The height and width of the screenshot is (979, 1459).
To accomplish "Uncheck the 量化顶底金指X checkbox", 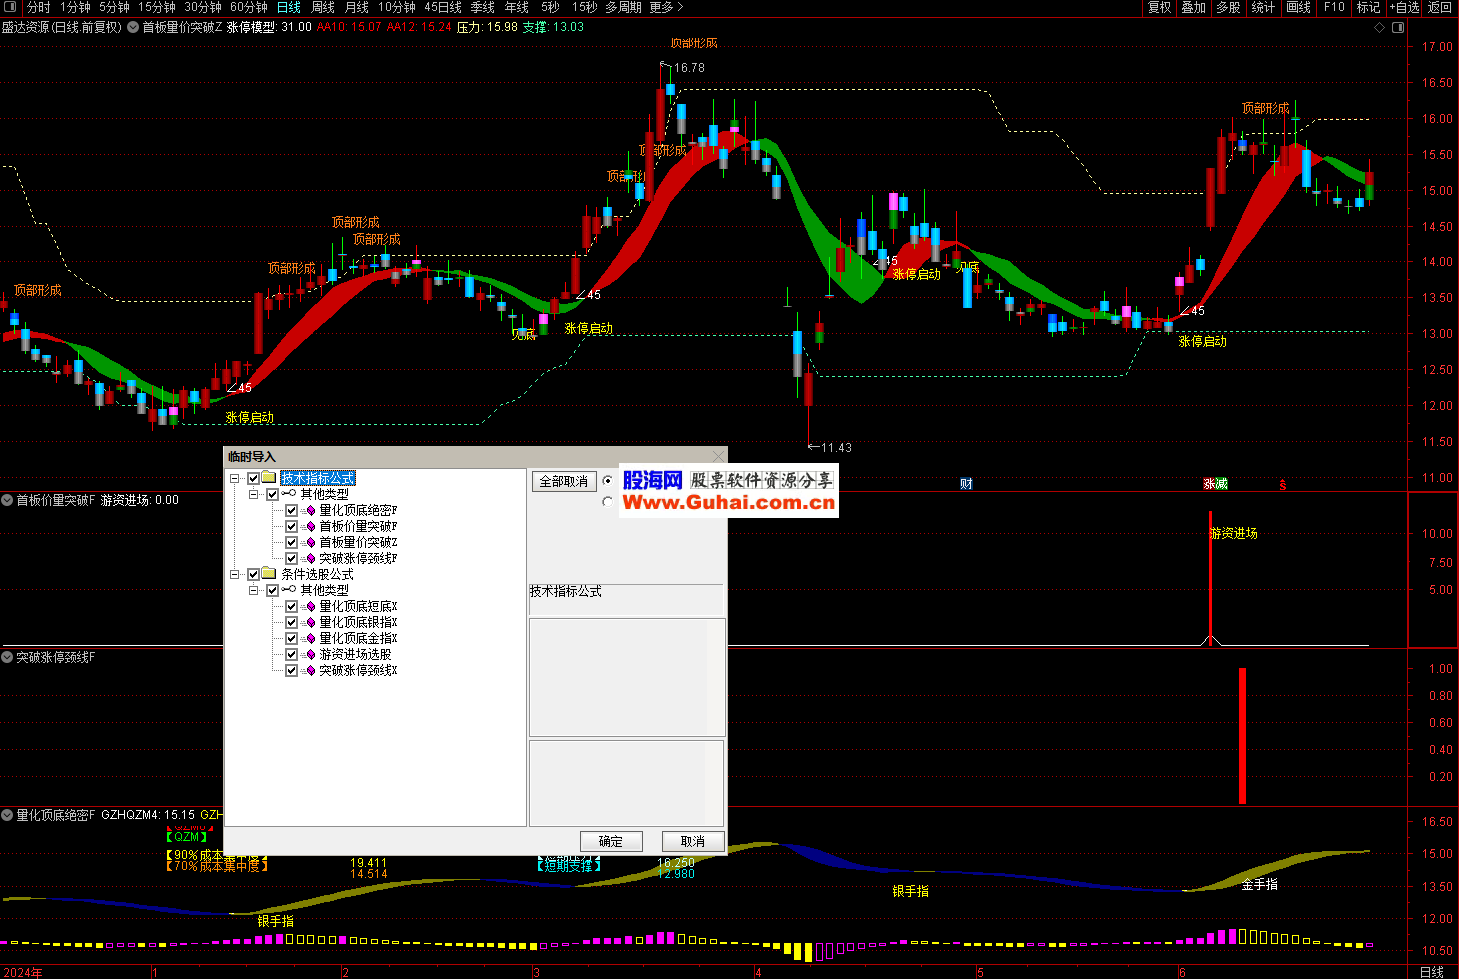I will pos(291,638).
